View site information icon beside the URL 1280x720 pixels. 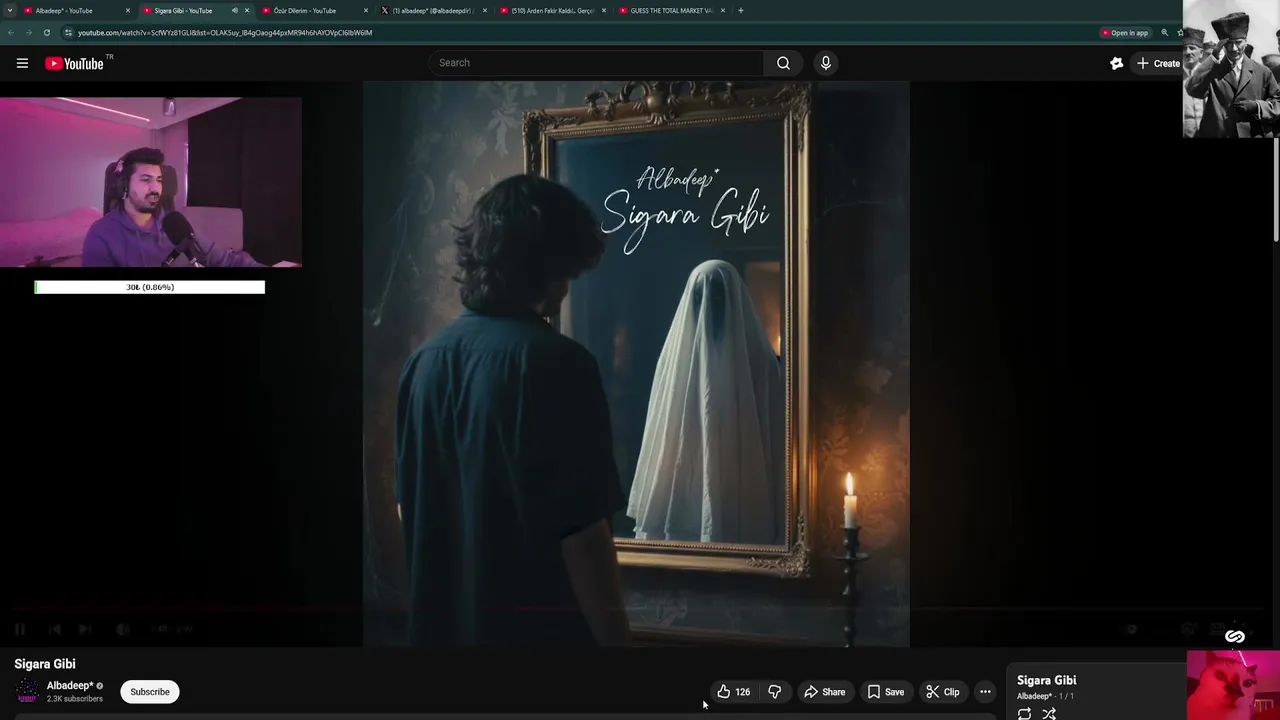tap(68, 32)
